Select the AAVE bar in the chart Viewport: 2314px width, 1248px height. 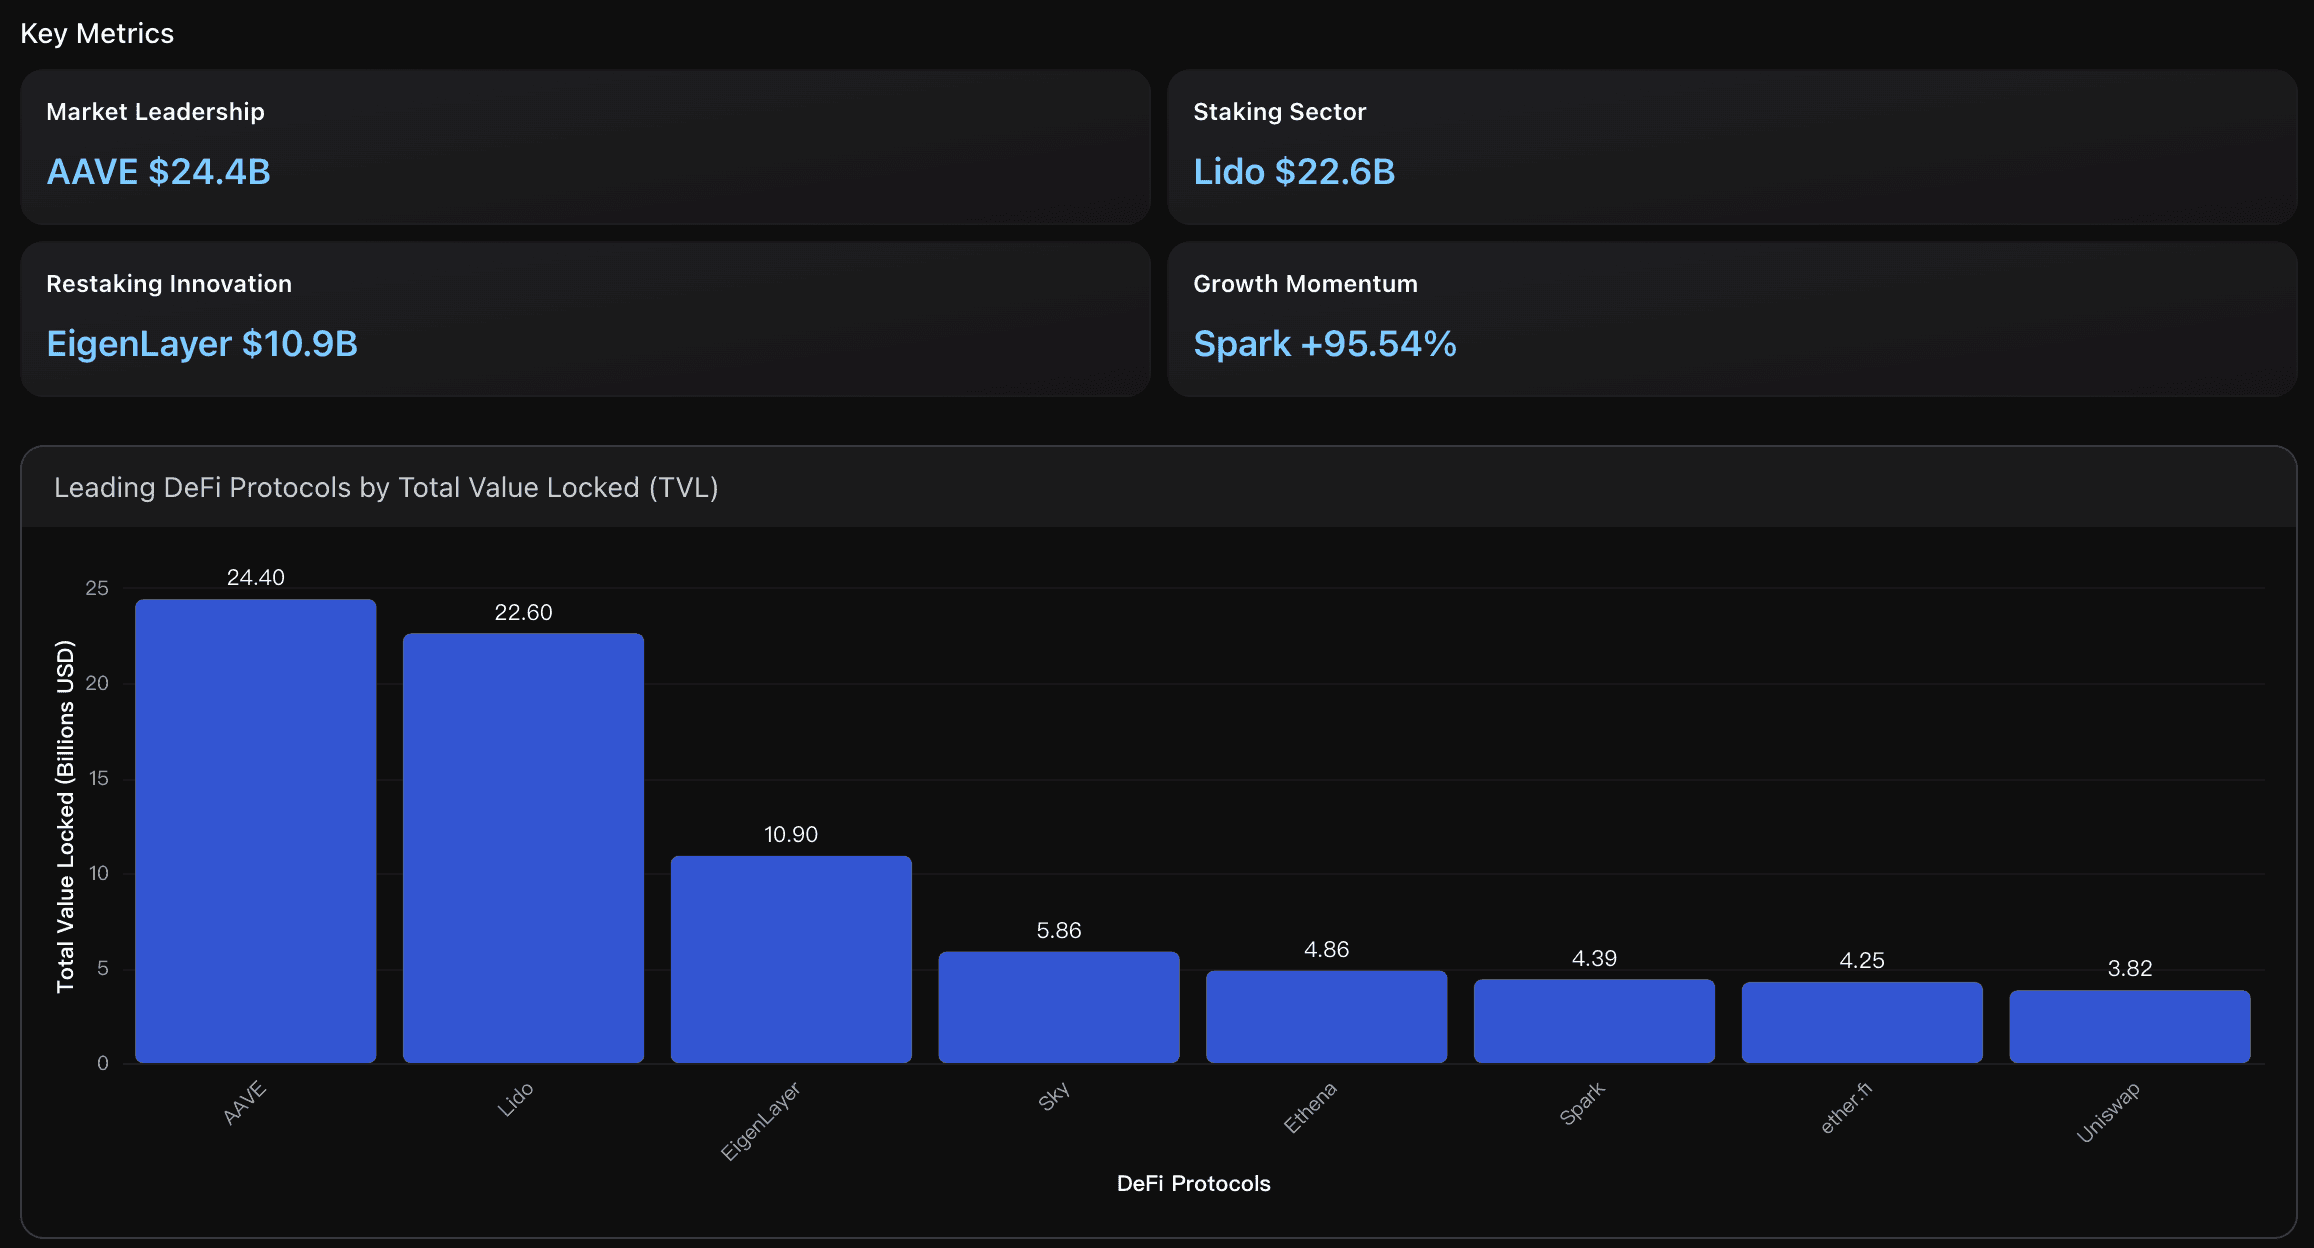[x=256, y=831]
